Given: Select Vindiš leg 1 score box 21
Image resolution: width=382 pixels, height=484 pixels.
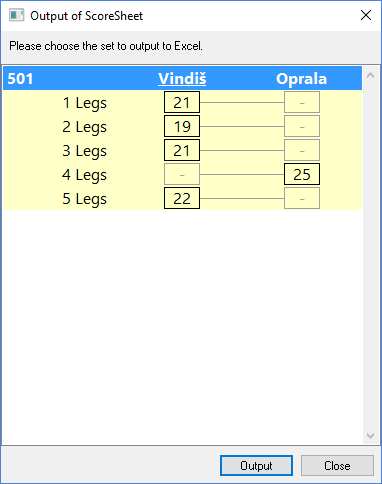Looking at the screenshot, I should pyautogui.click(x=182, y=102).
